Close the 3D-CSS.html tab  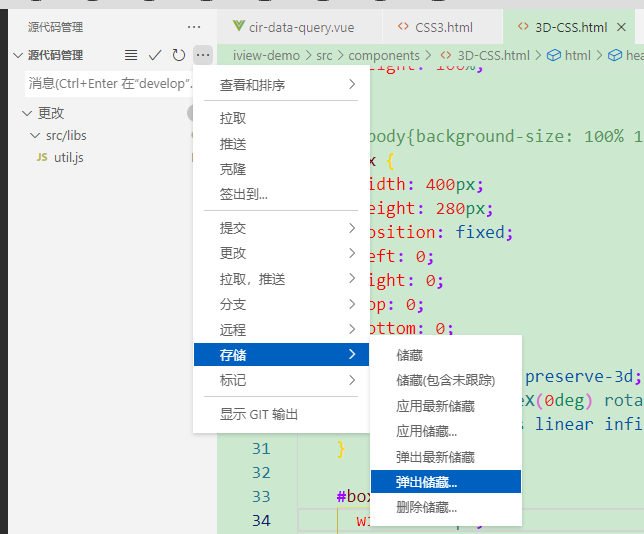[621, 28]
